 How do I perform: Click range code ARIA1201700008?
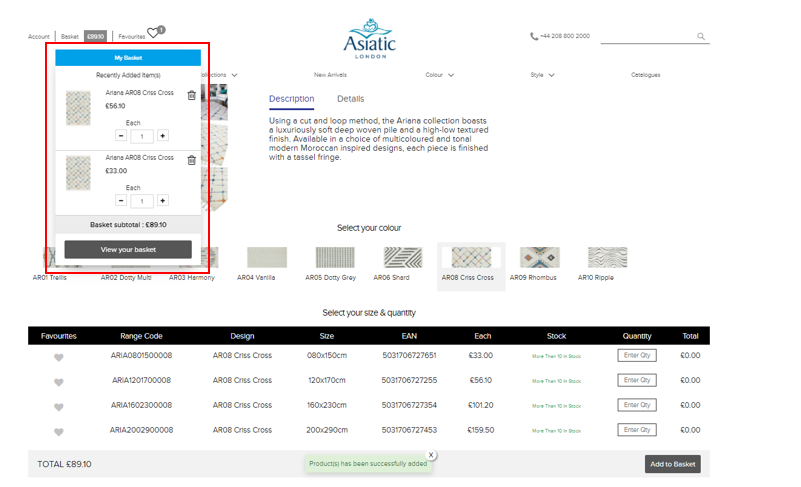click(x=142, y=380)
